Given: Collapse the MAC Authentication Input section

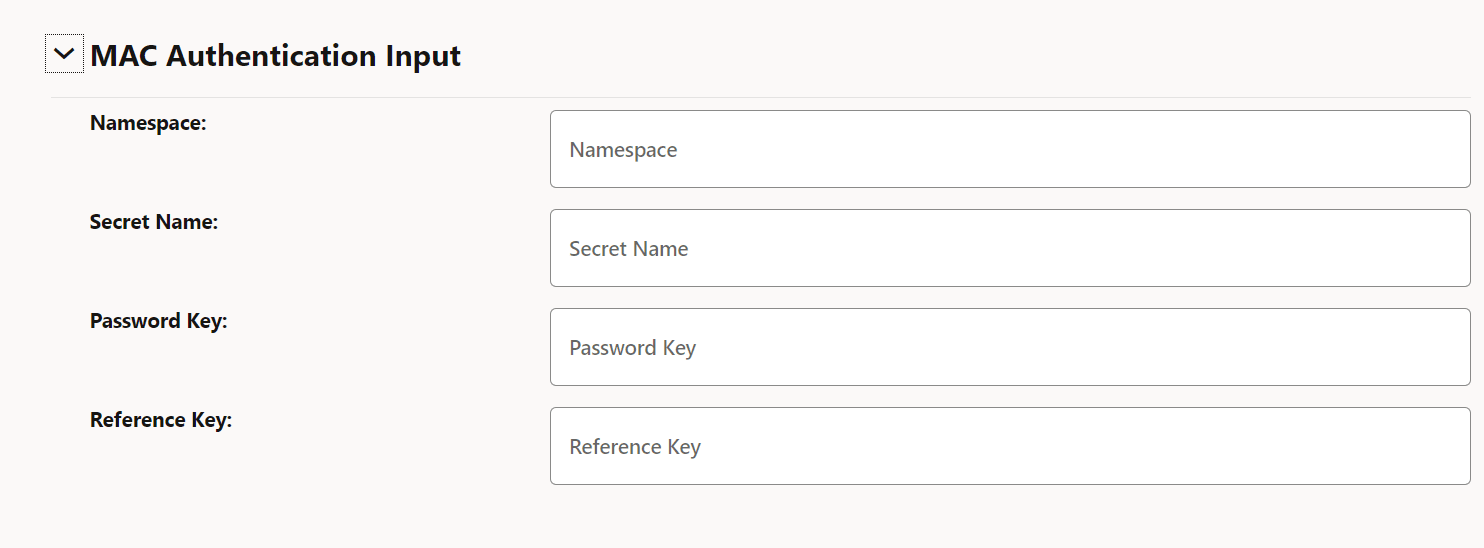Looking at the screenshot, I should (64, 55).
